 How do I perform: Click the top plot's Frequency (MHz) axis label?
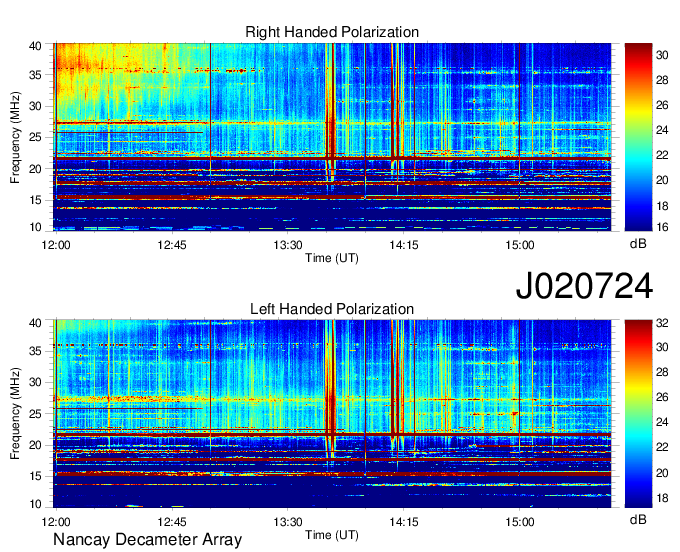[x=15, y=137]
